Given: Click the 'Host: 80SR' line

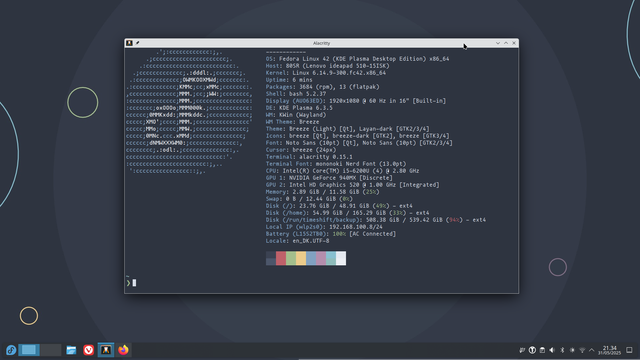Looking at the screenshot, I should tap(327, 66).
